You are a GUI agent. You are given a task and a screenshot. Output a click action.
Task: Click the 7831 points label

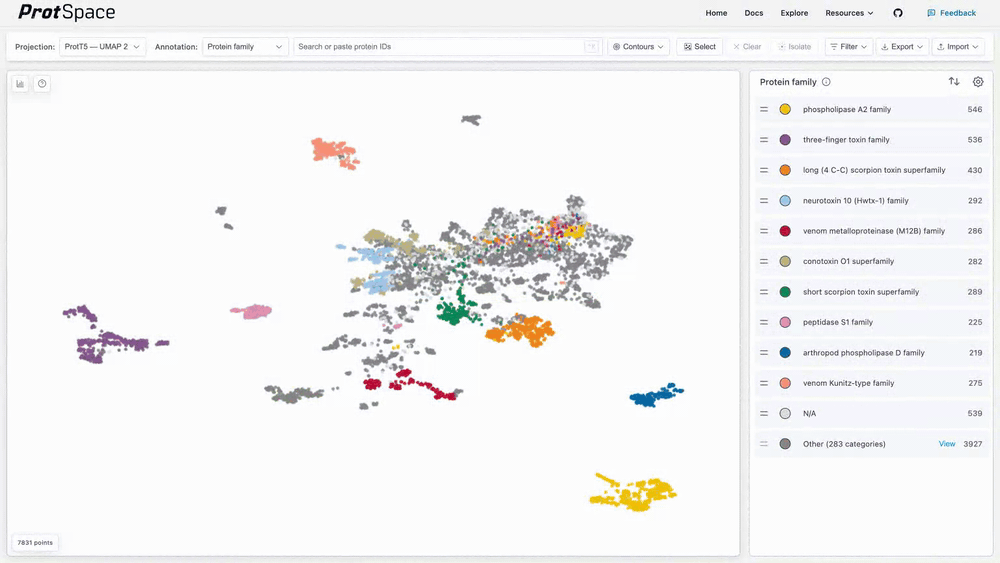(35, 543)
